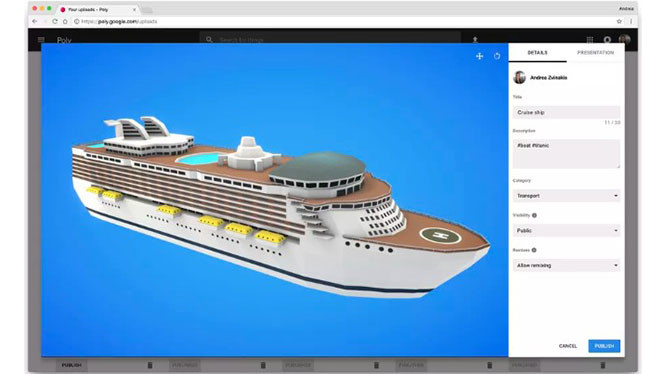Open the account avatar in the header
665x374 pixels.
(x=624, y=39)
